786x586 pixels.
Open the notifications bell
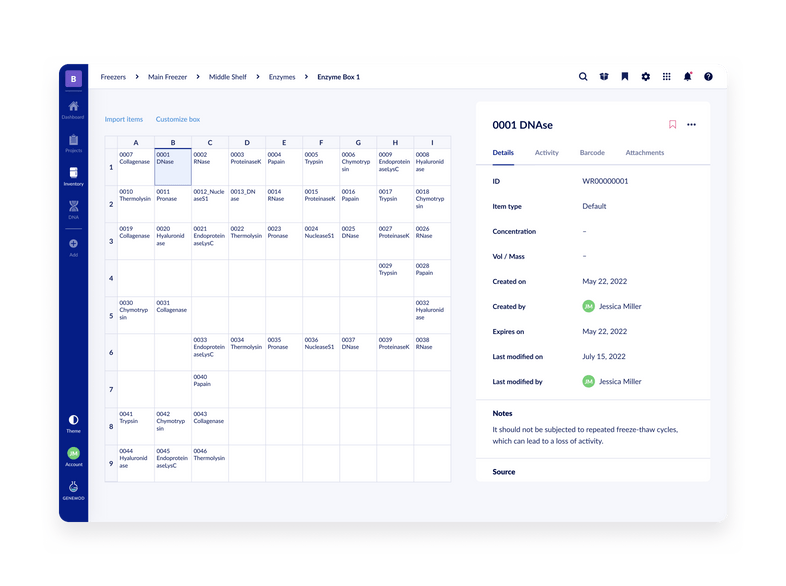click(x=687, y=77)
